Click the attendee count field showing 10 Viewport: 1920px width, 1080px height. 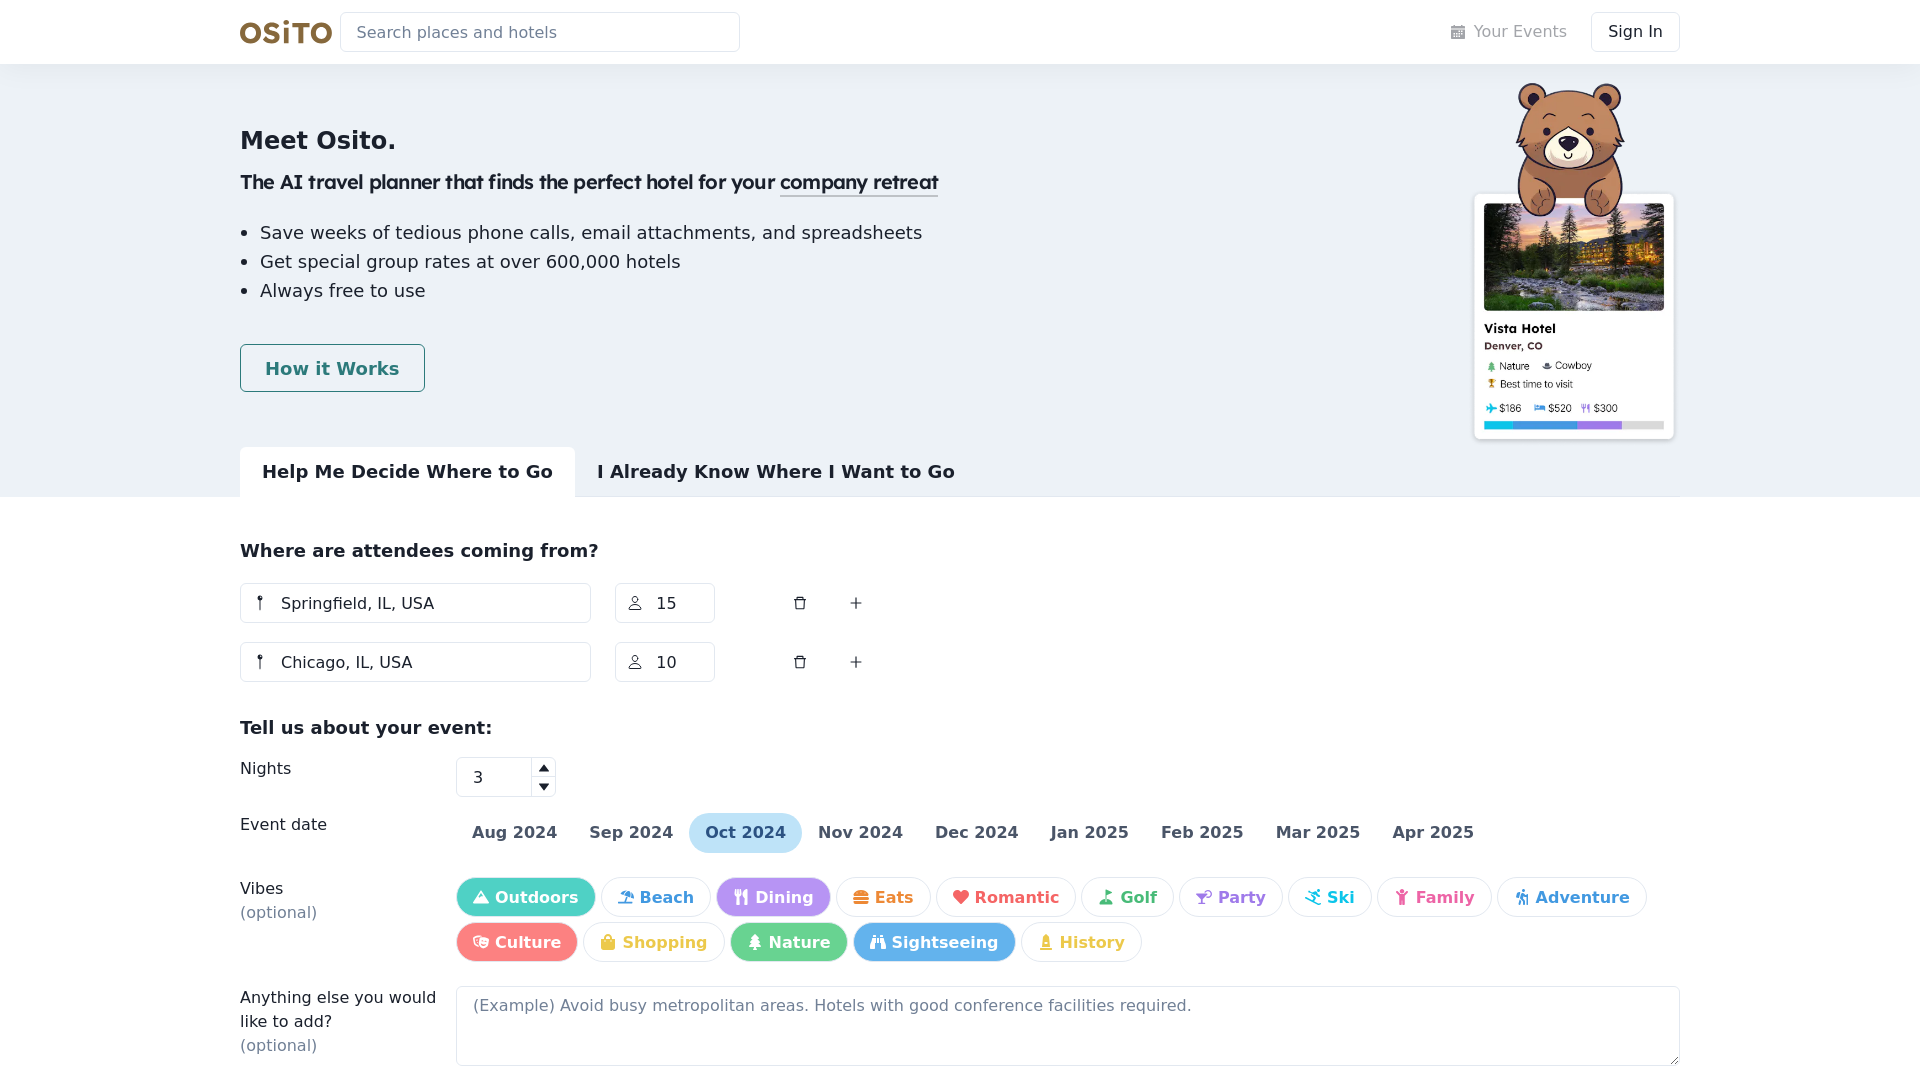click(665, 662)
